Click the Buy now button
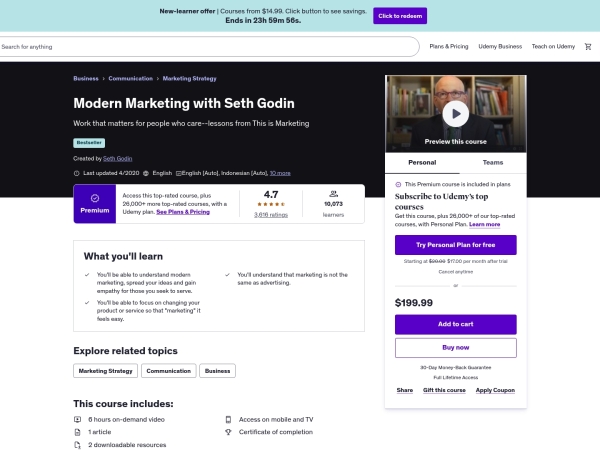Image resolution: width=600 pixels, height=450 pixels. click(x=455, y=347)
